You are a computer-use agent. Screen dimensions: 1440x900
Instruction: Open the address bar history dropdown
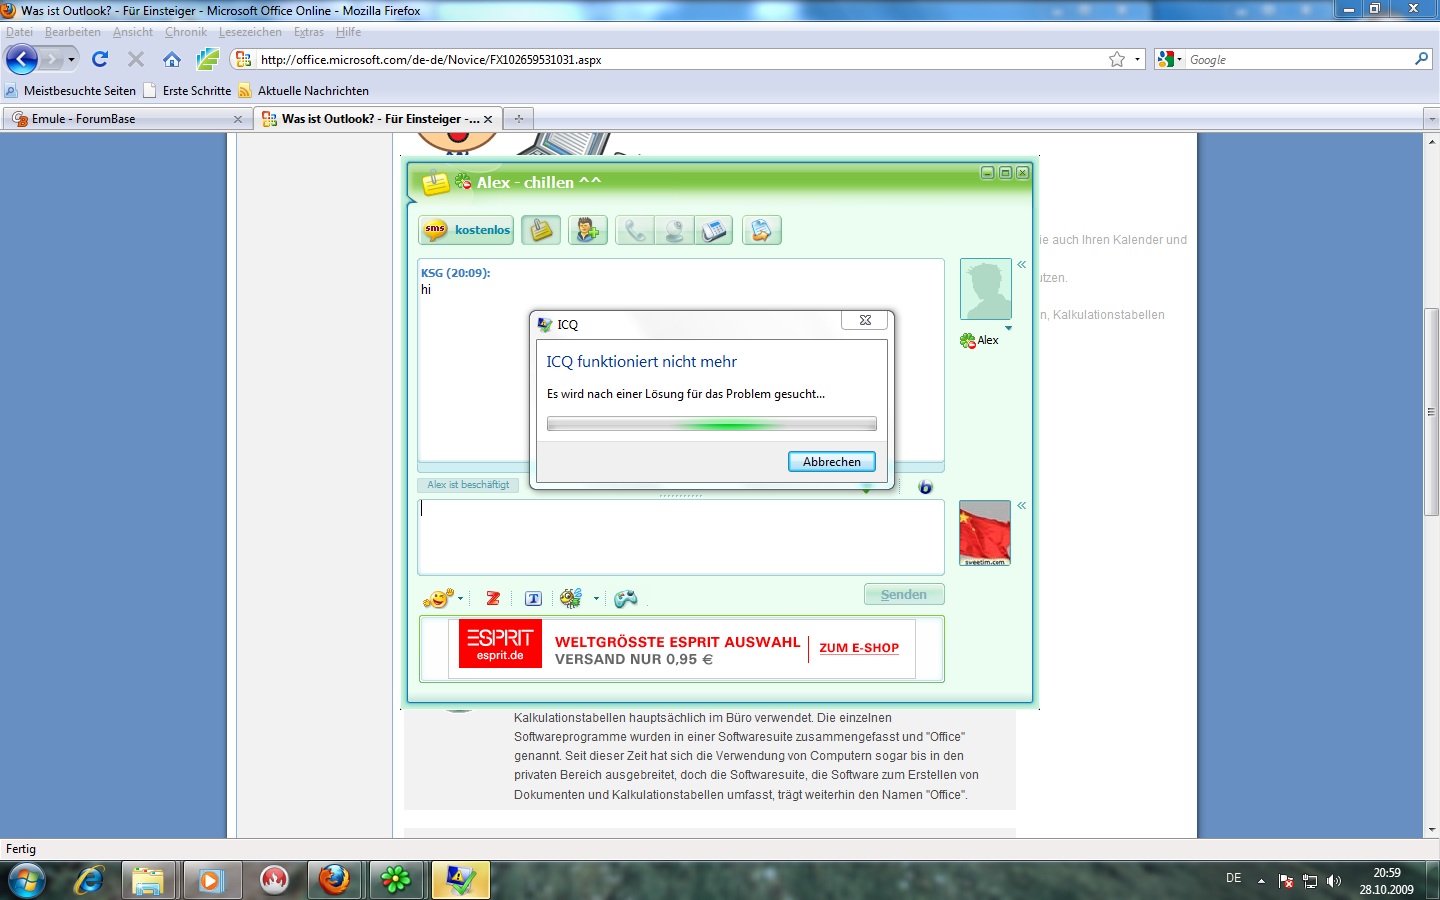[1137, 59]
